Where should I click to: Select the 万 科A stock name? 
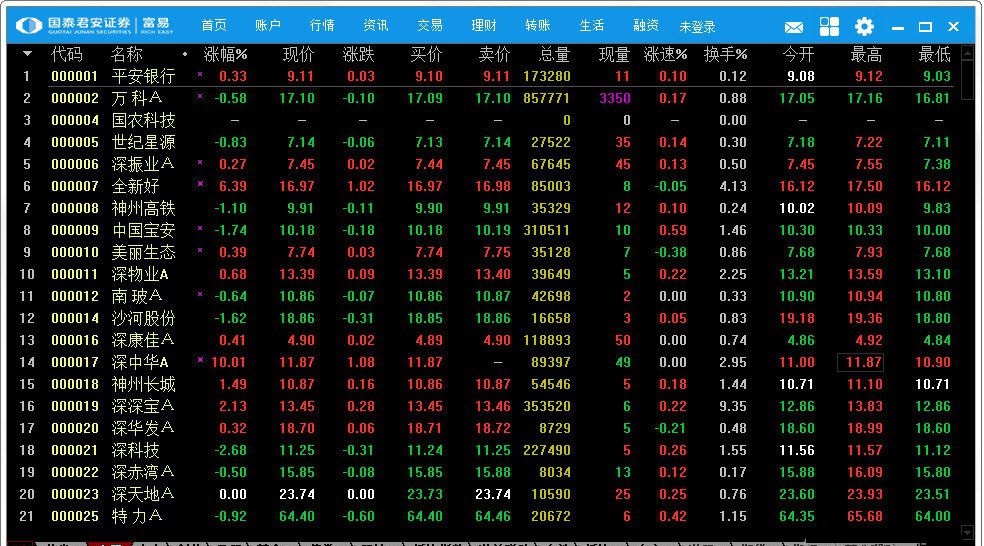click(137, 99)
